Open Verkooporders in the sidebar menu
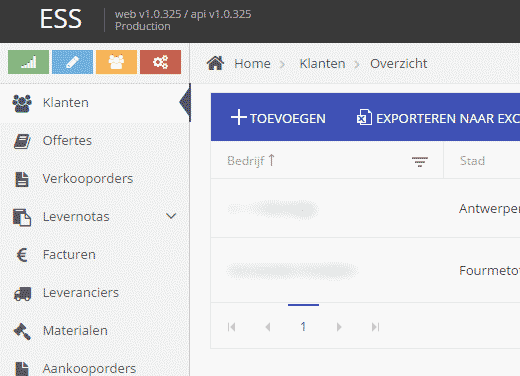Viewport: 520px width, 376px height. point(95,179)
